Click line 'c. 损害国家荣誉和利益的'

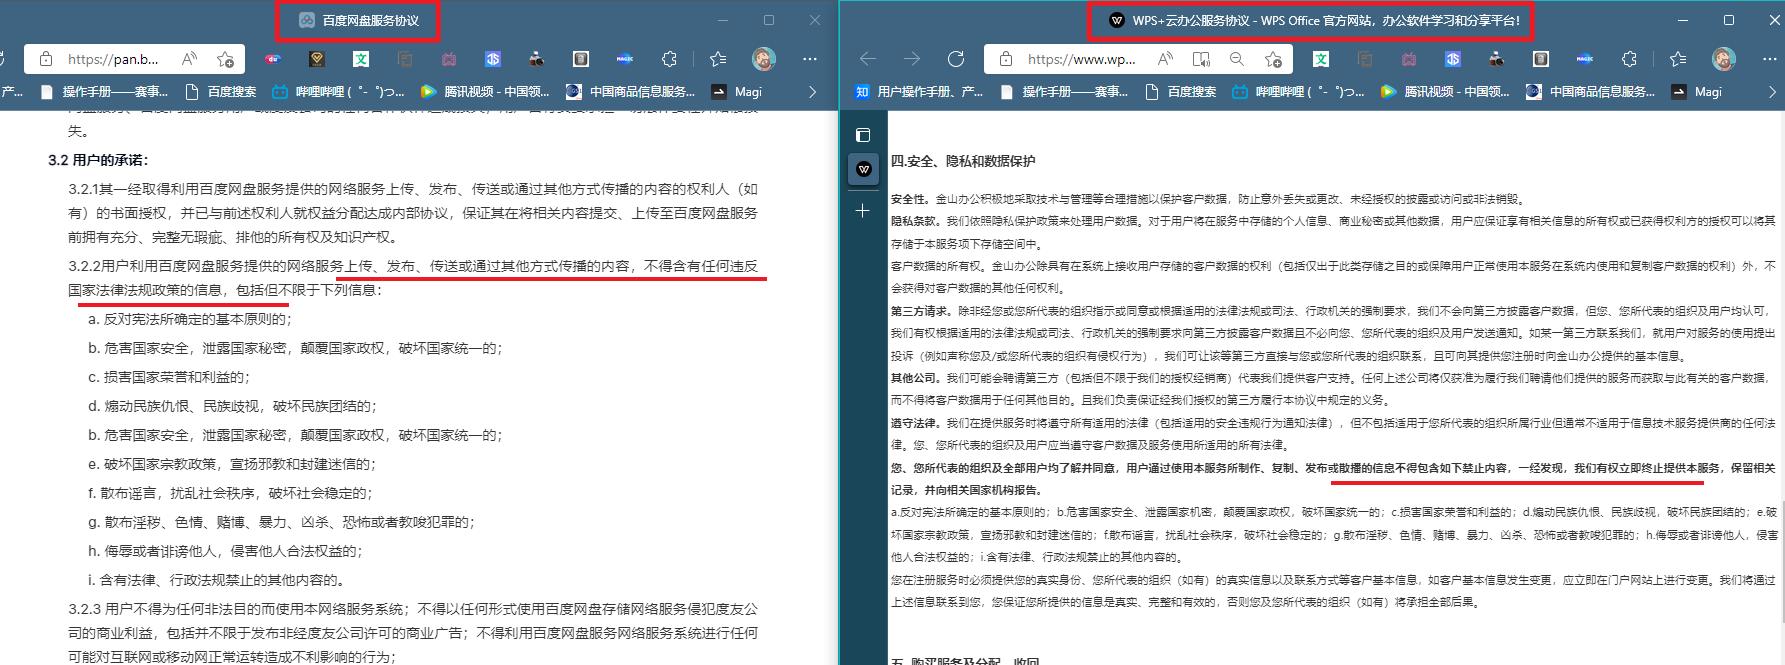(169, 377)
